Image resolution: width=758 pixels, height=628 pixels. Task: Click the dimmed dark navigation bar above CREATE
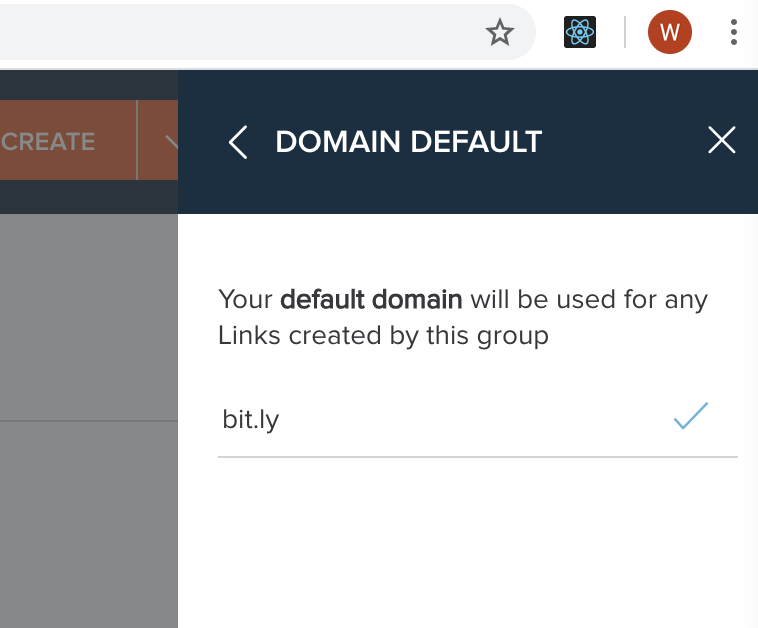89,85
